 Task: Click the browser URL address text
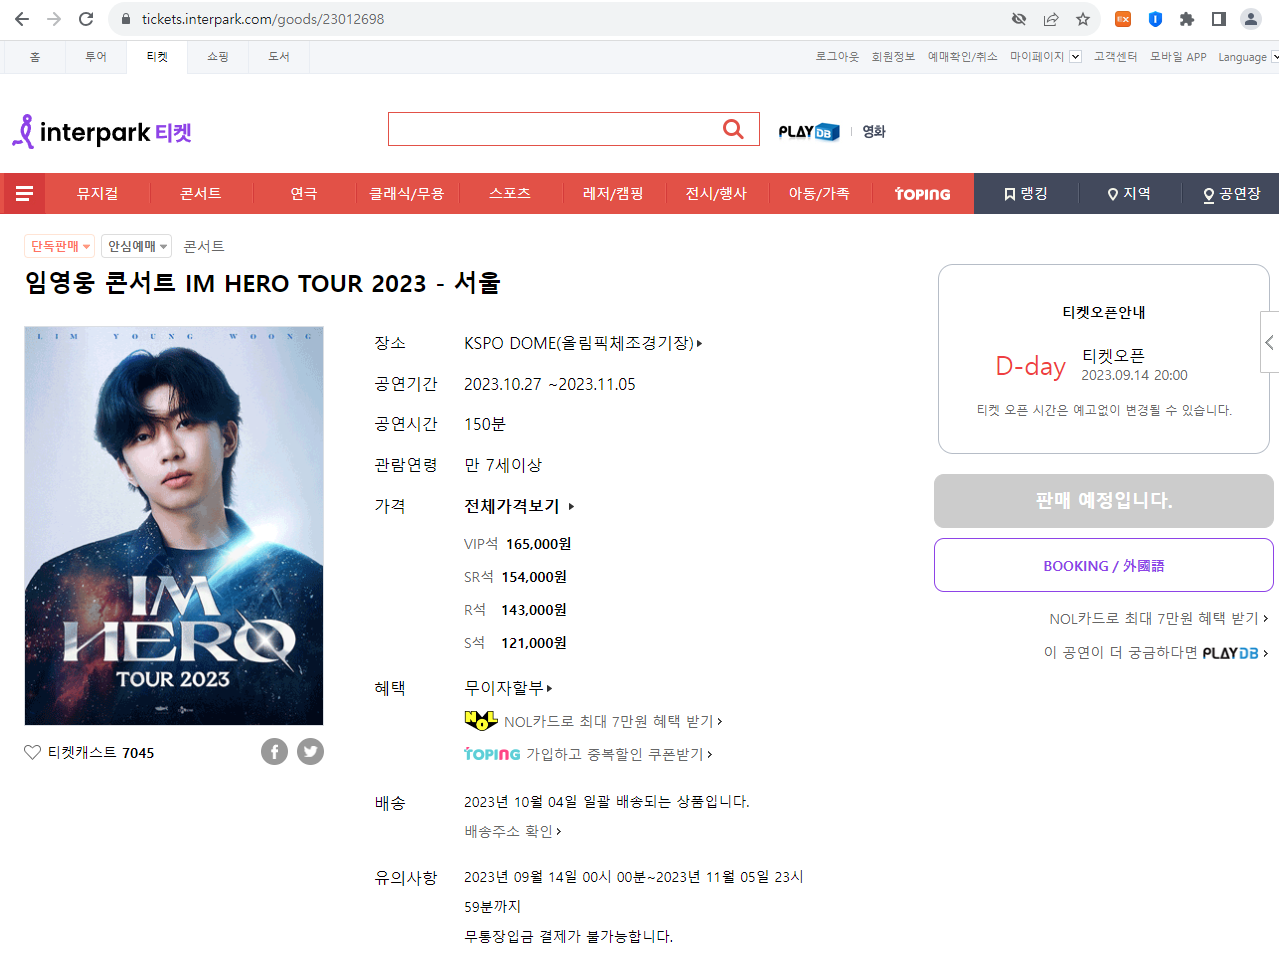[263, 19]
